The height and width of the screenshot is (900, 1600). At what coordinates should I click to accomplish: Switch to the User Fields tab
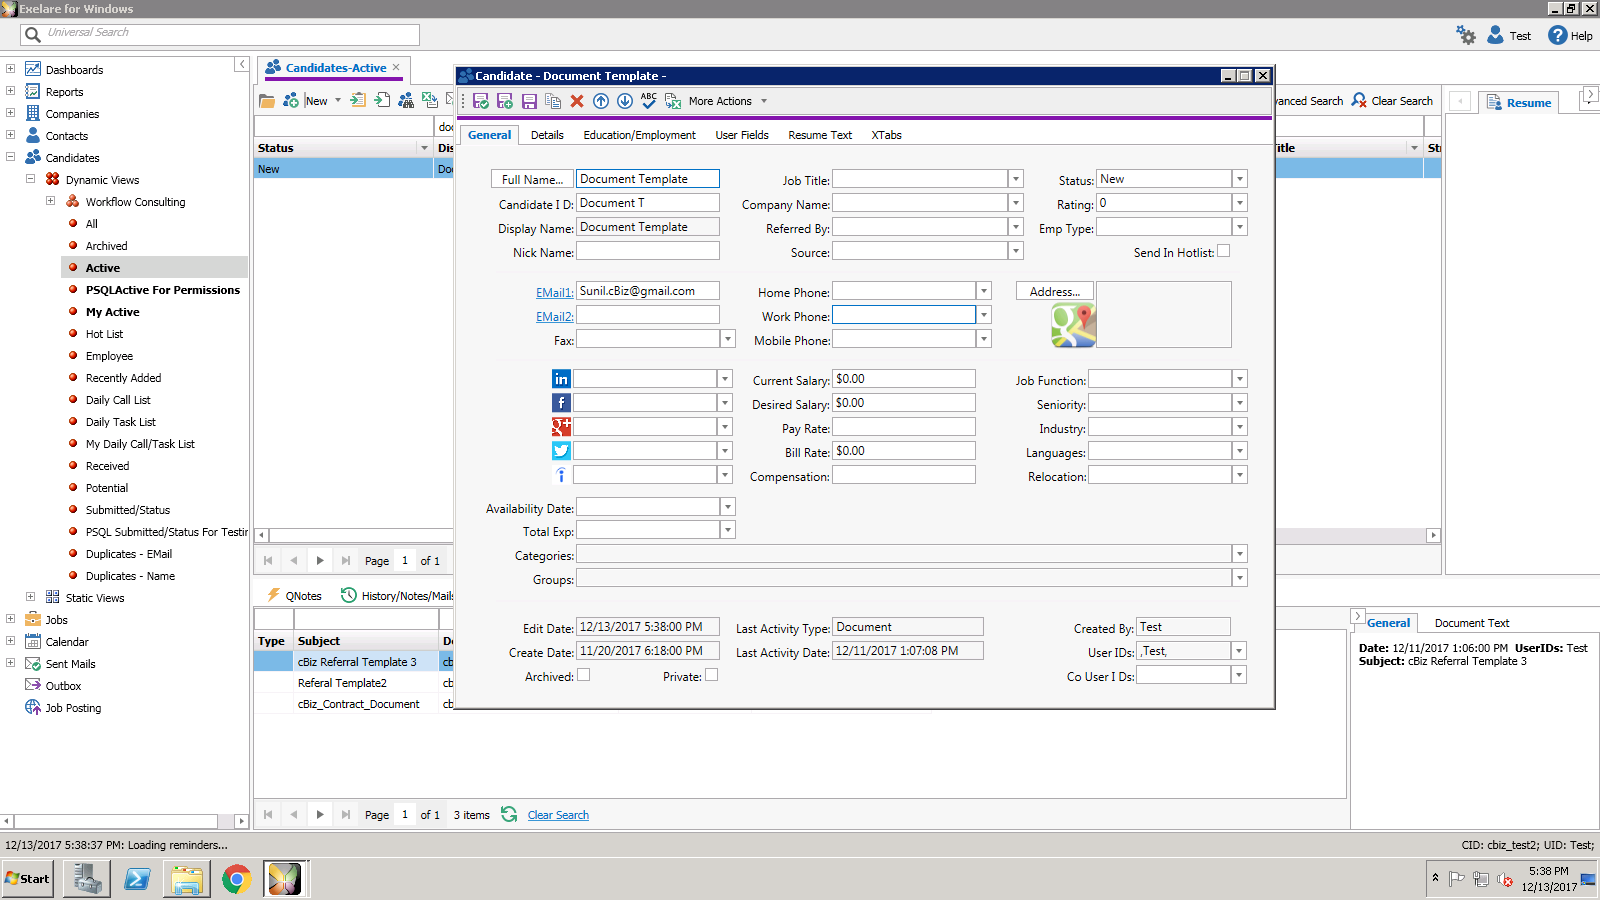point(742,135)
